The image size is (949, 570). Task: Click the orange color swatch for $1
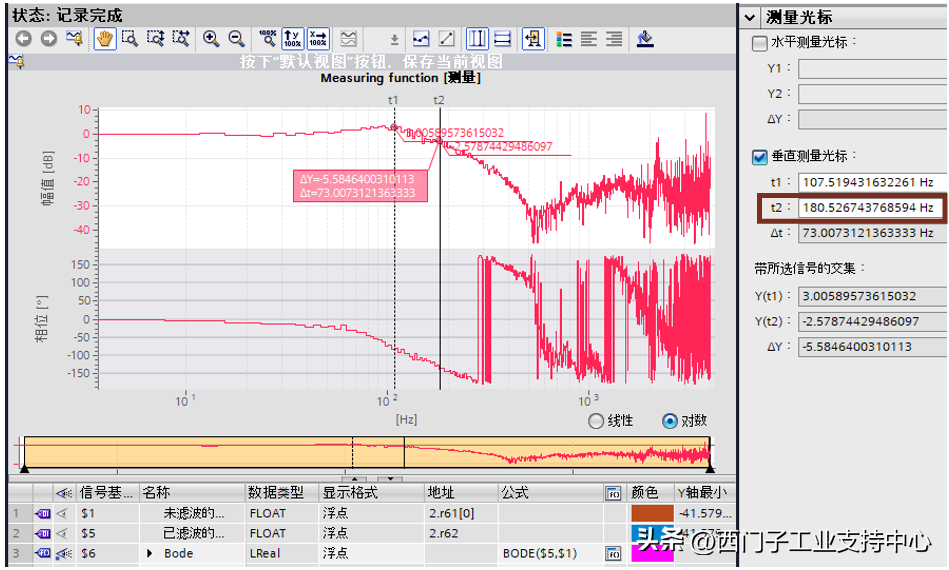[652, 513]
